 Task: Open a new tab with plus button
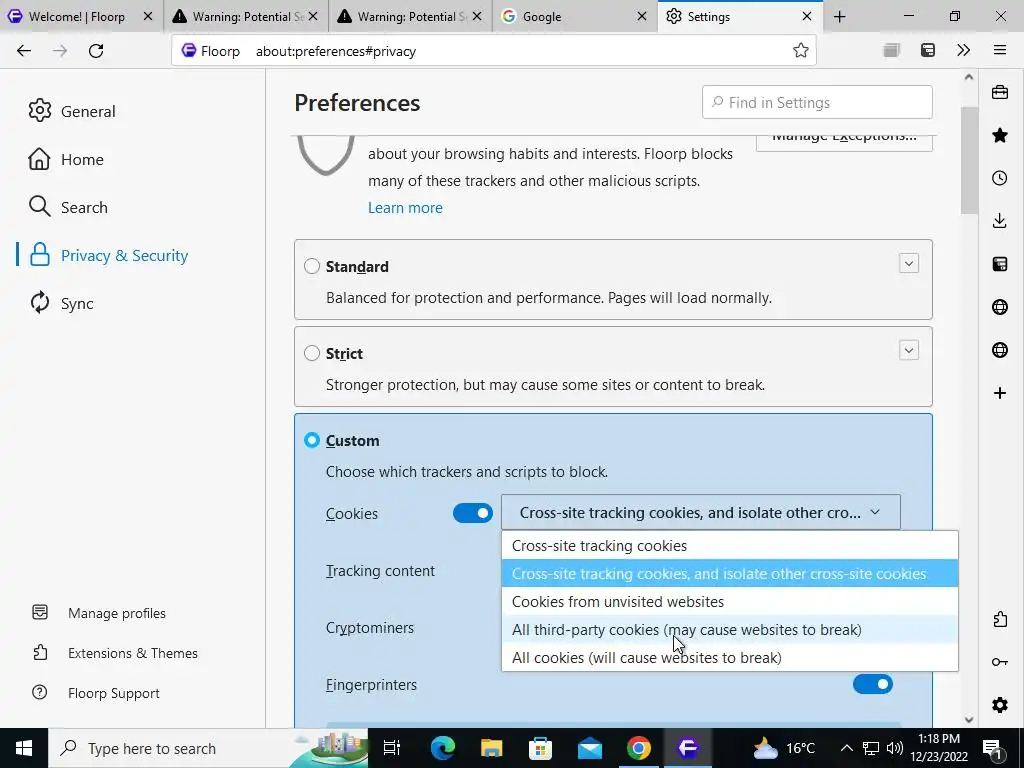(840, 17)
